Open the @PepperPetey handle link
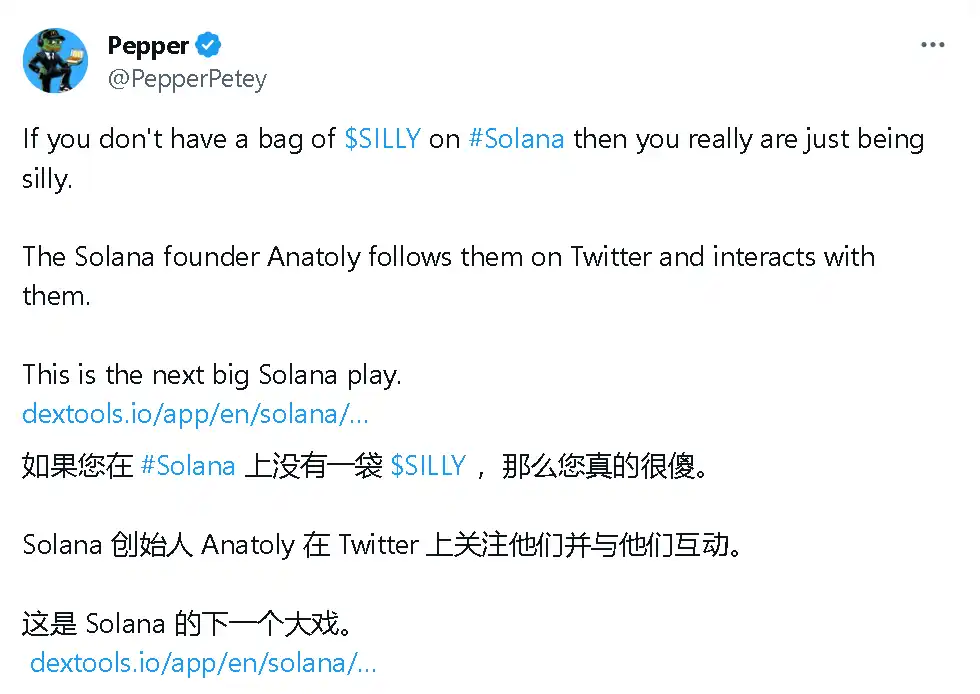The height and width of the screenshot is (694, 980). click(x=187, y=79)
